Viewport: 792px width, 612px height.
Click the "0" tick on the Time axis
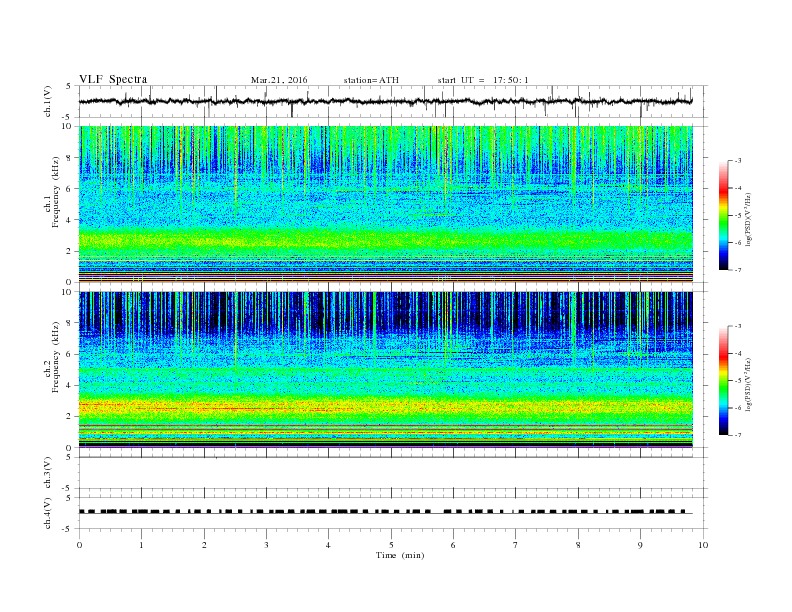pos(79,545)
